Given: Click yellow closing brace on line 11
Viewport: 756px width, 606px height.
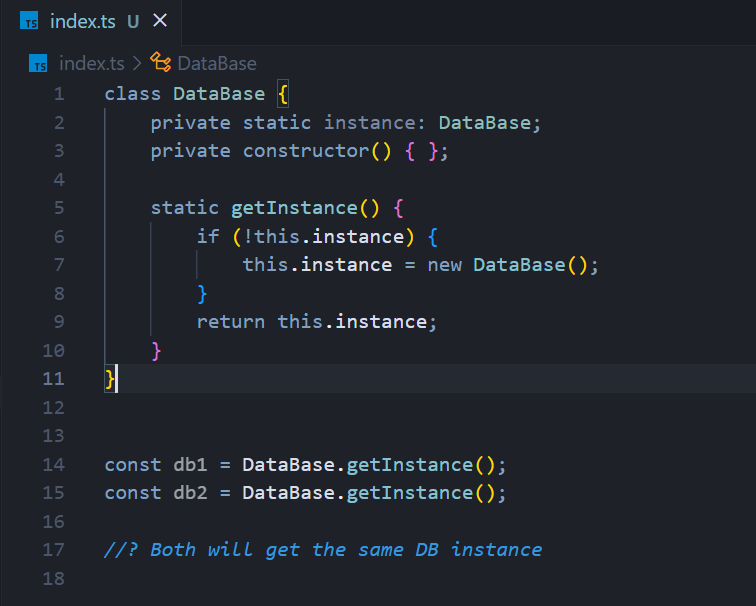Looking at the screenshot, I should pos(110,379).
